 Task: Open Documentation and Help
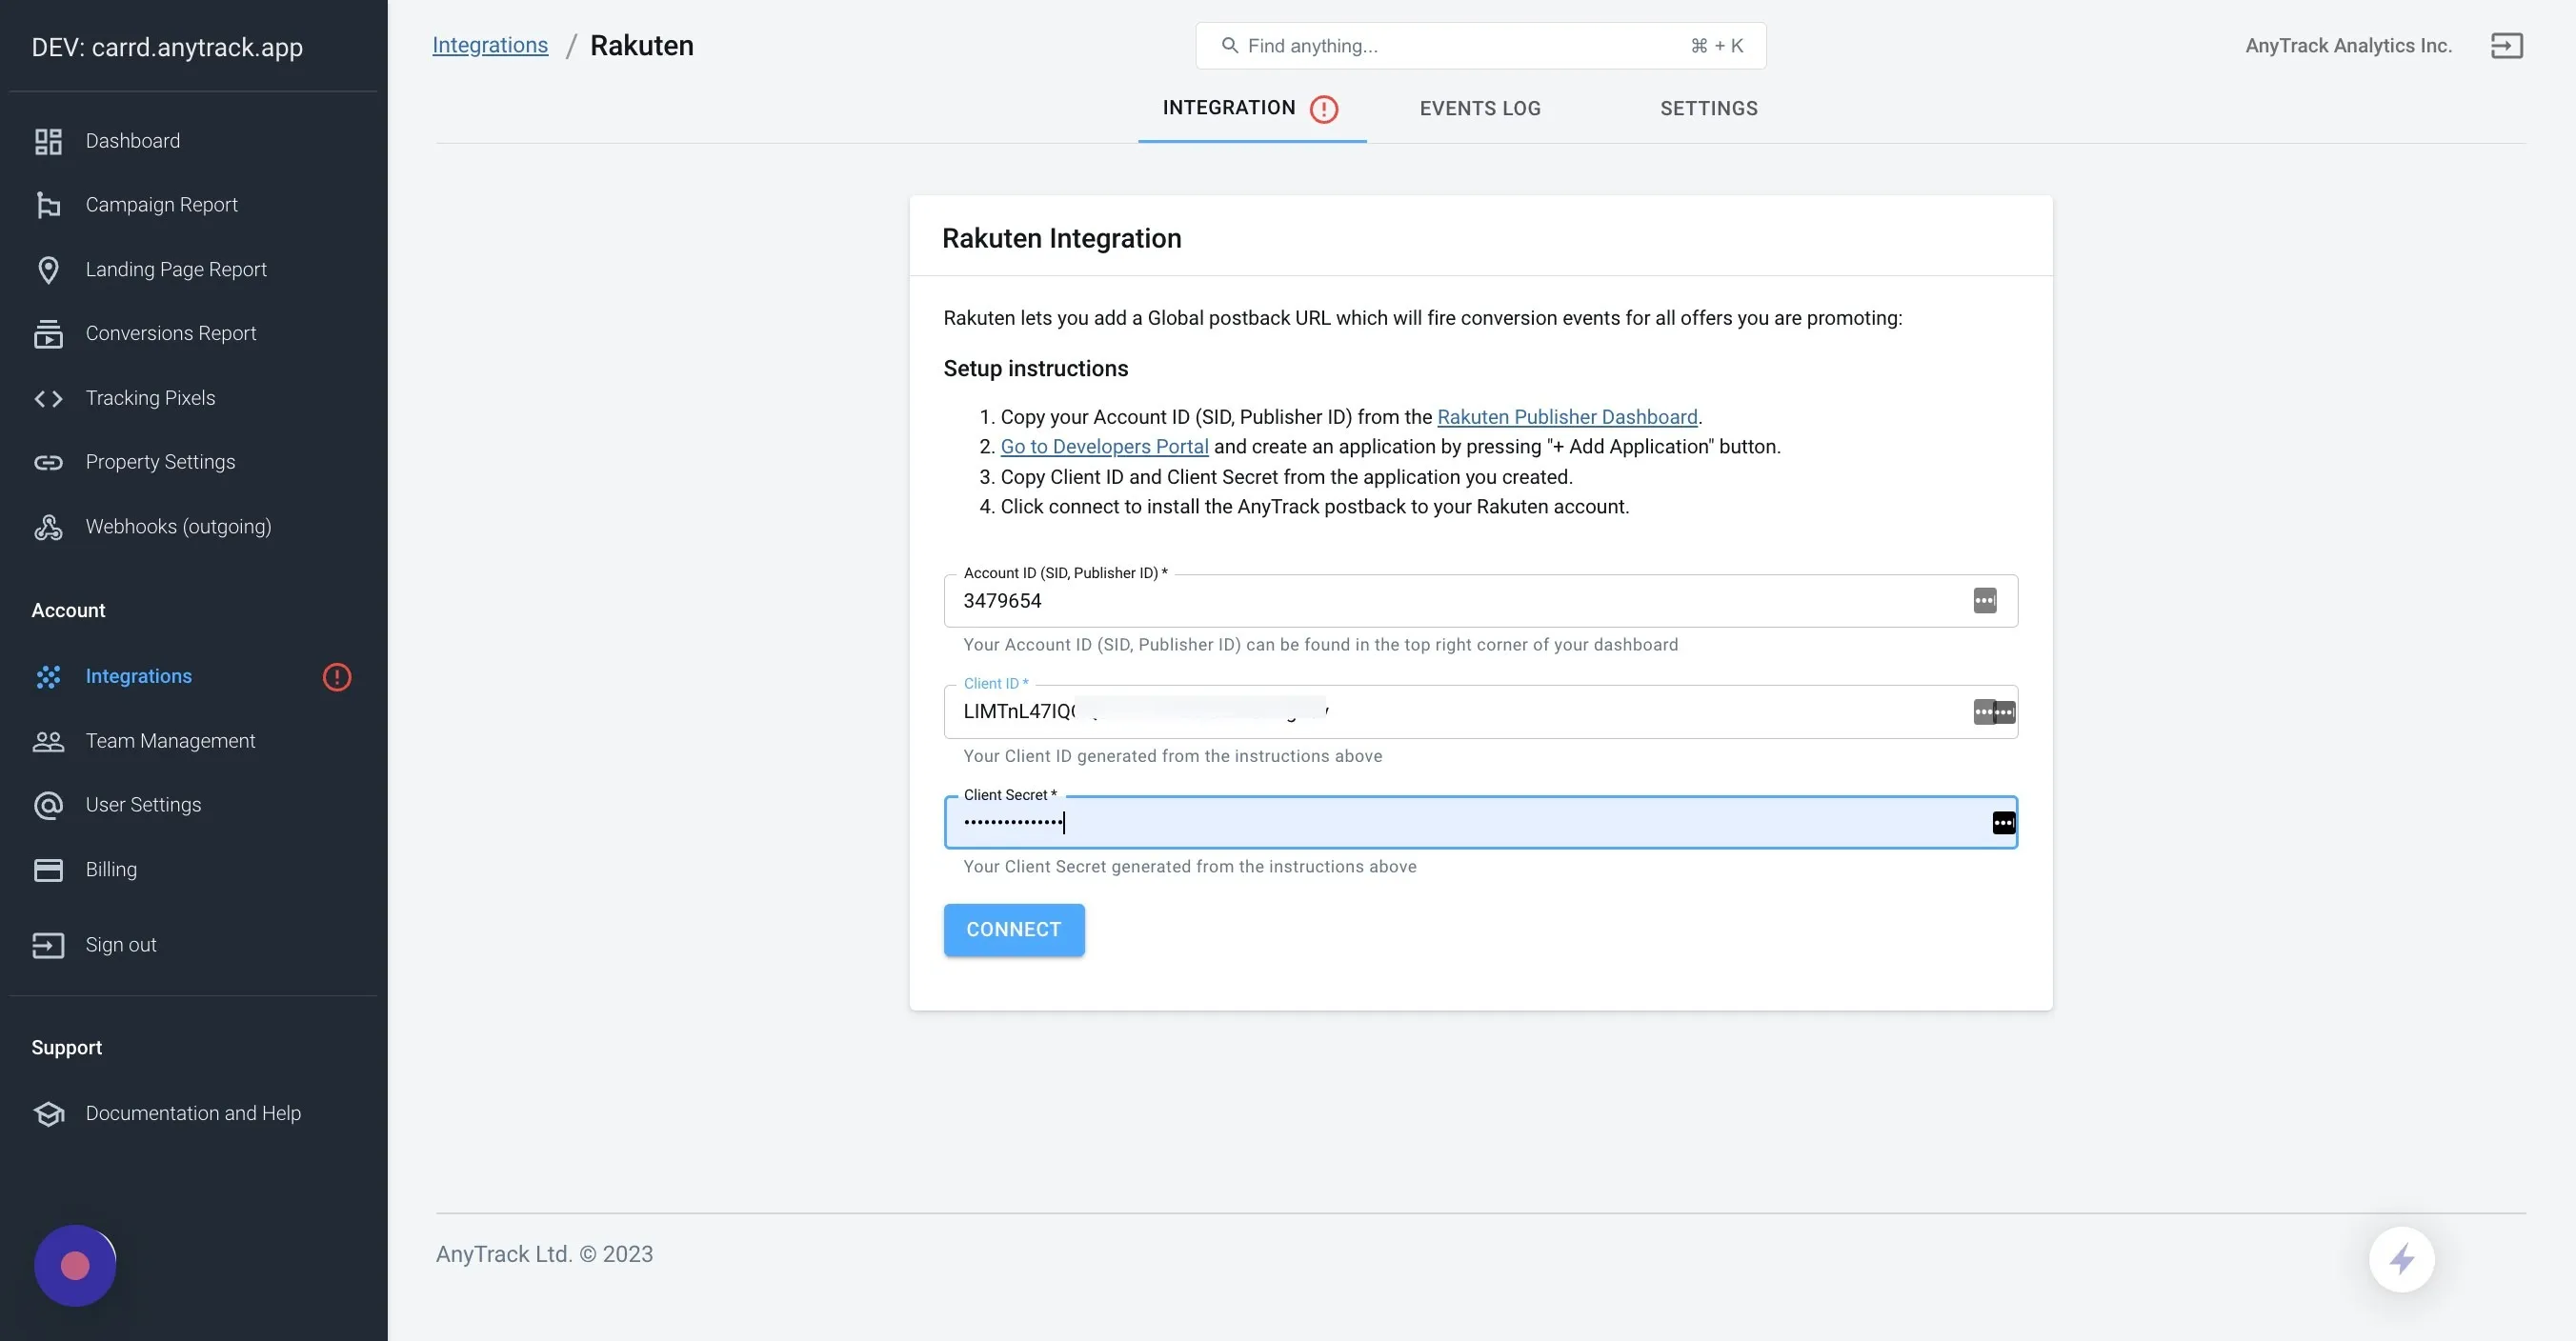point(194,1113)
